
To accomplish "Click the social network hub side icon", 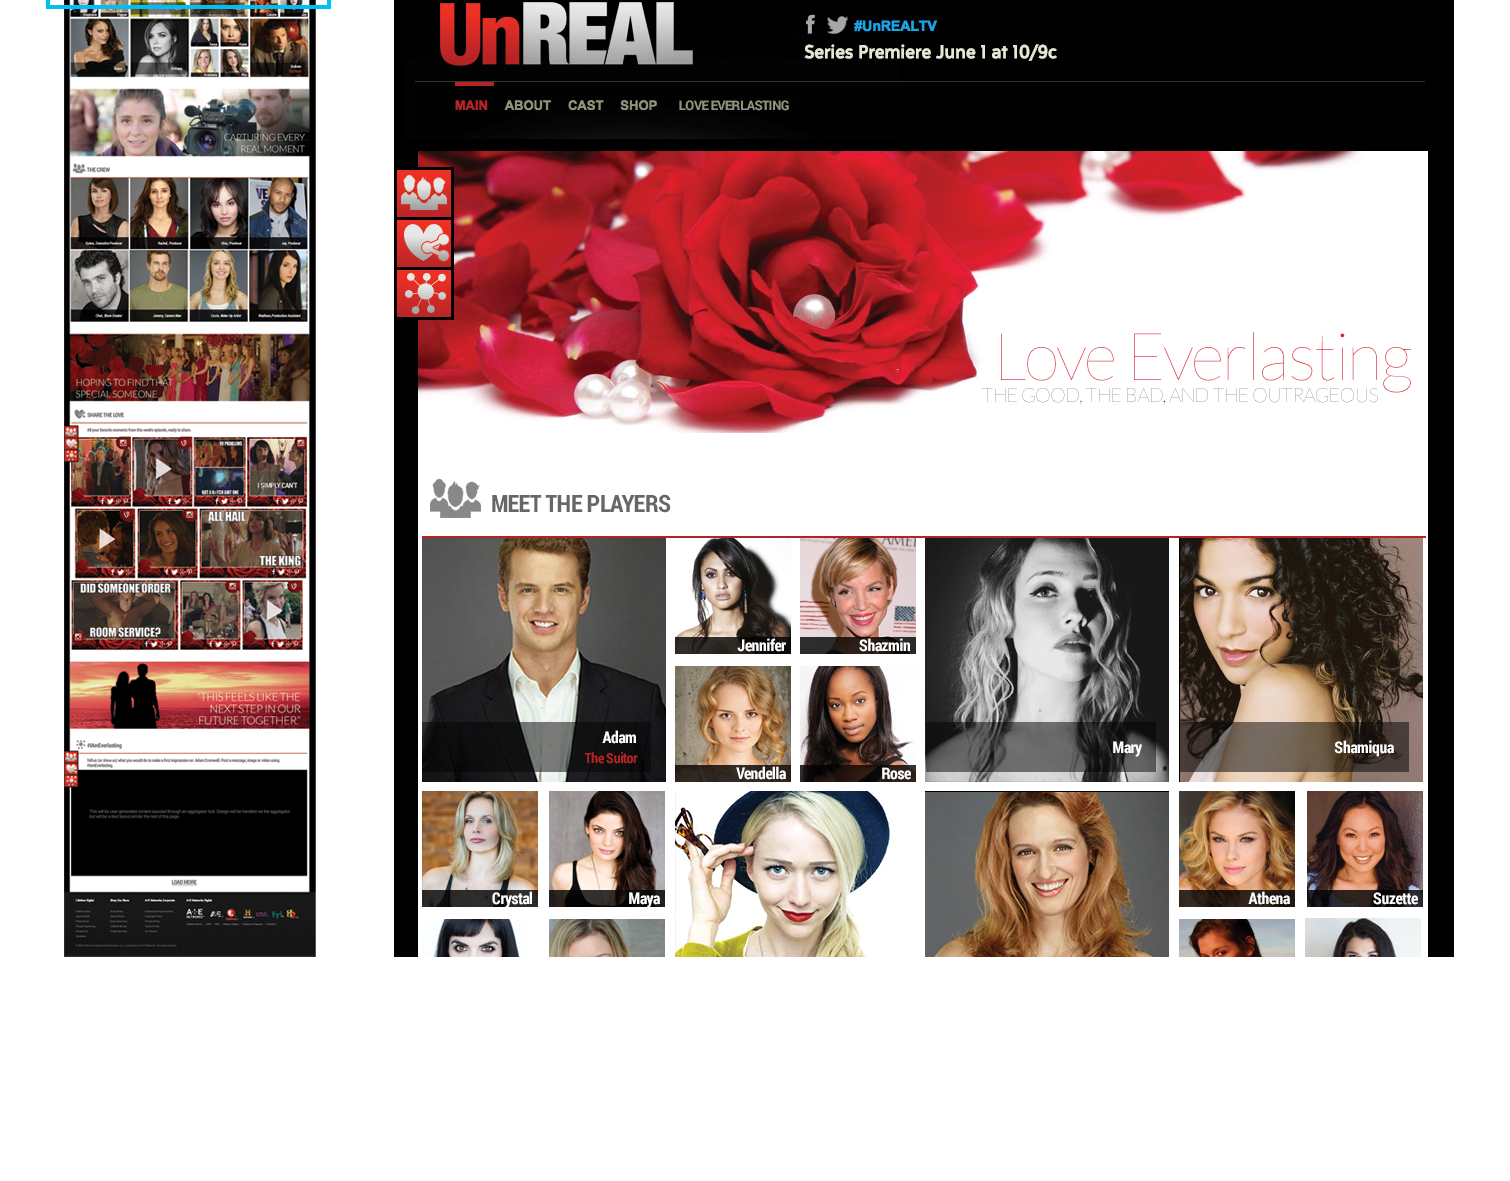I will point(425,293).
